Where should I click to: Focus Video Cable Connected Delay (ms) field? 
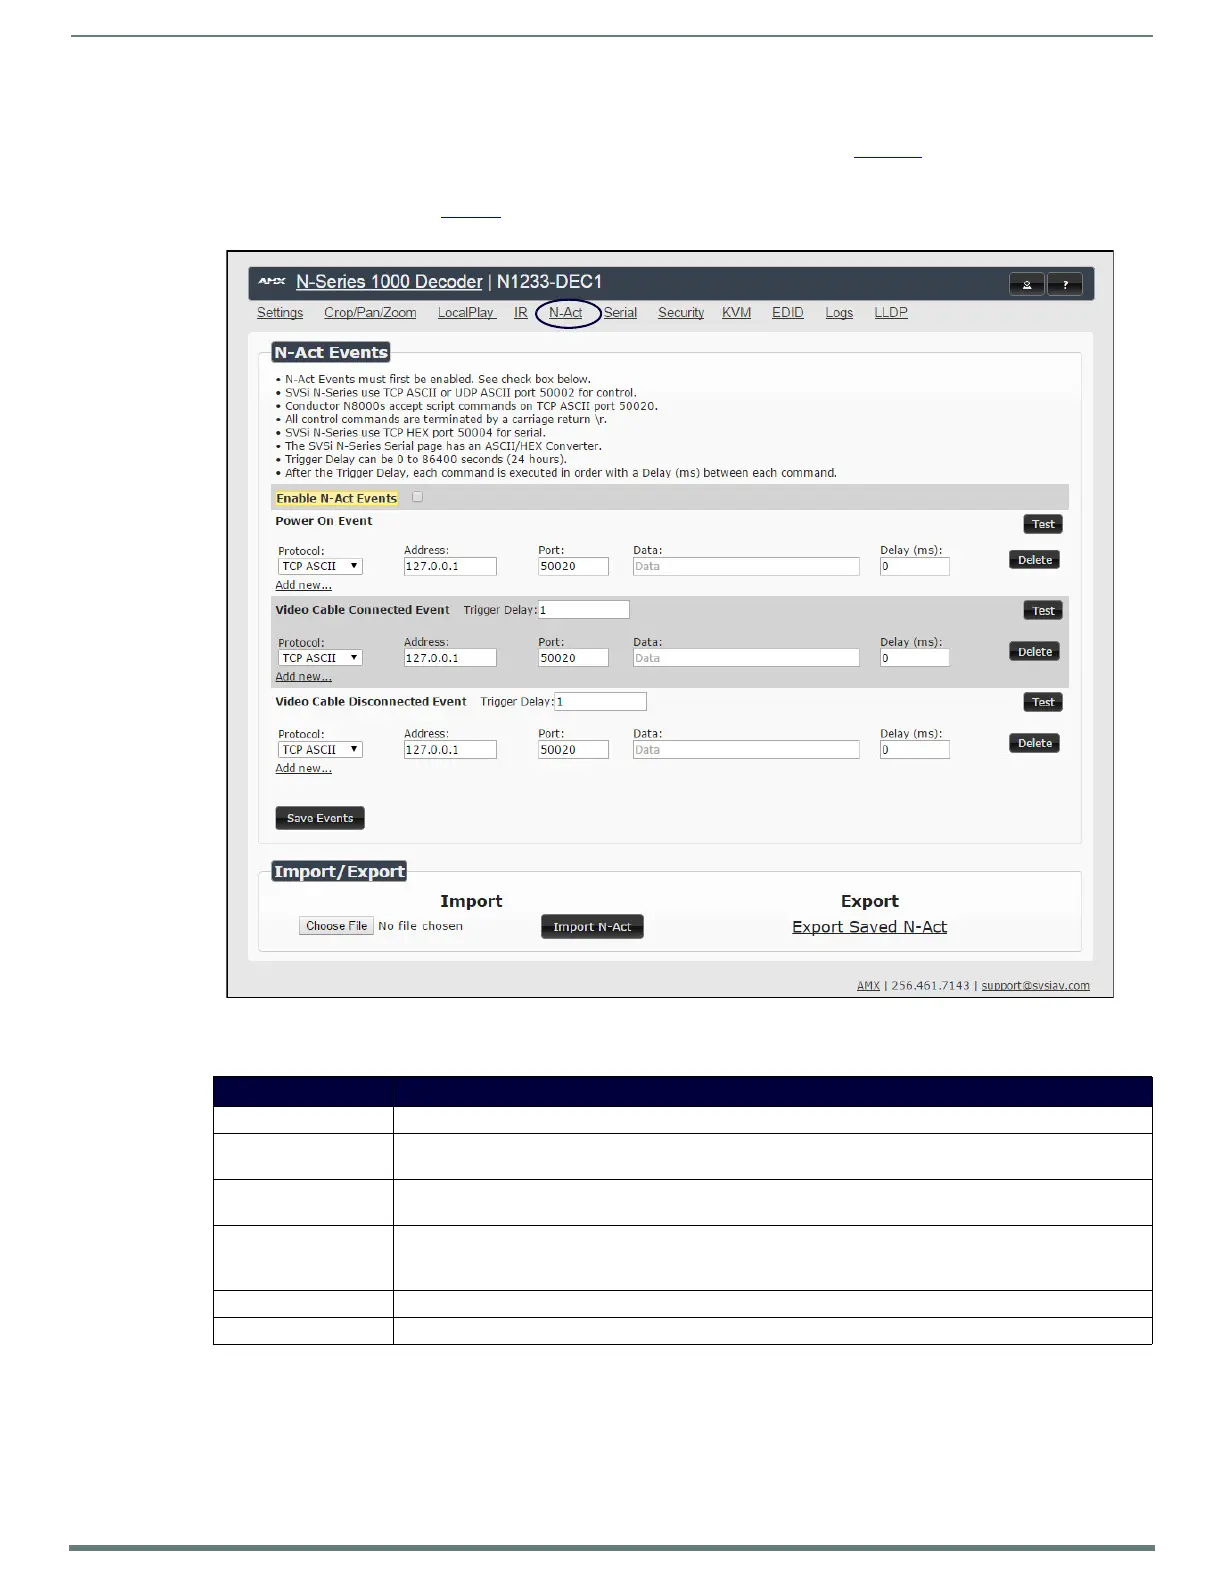pyautogui.click(x=915, y=658)
